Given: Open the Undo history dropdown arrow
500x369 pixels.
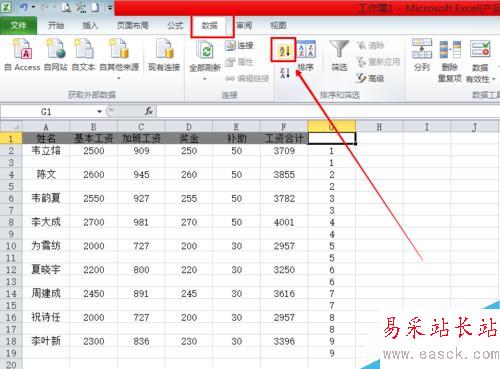Looking at the screenshot, I should (x=33, y=7).
